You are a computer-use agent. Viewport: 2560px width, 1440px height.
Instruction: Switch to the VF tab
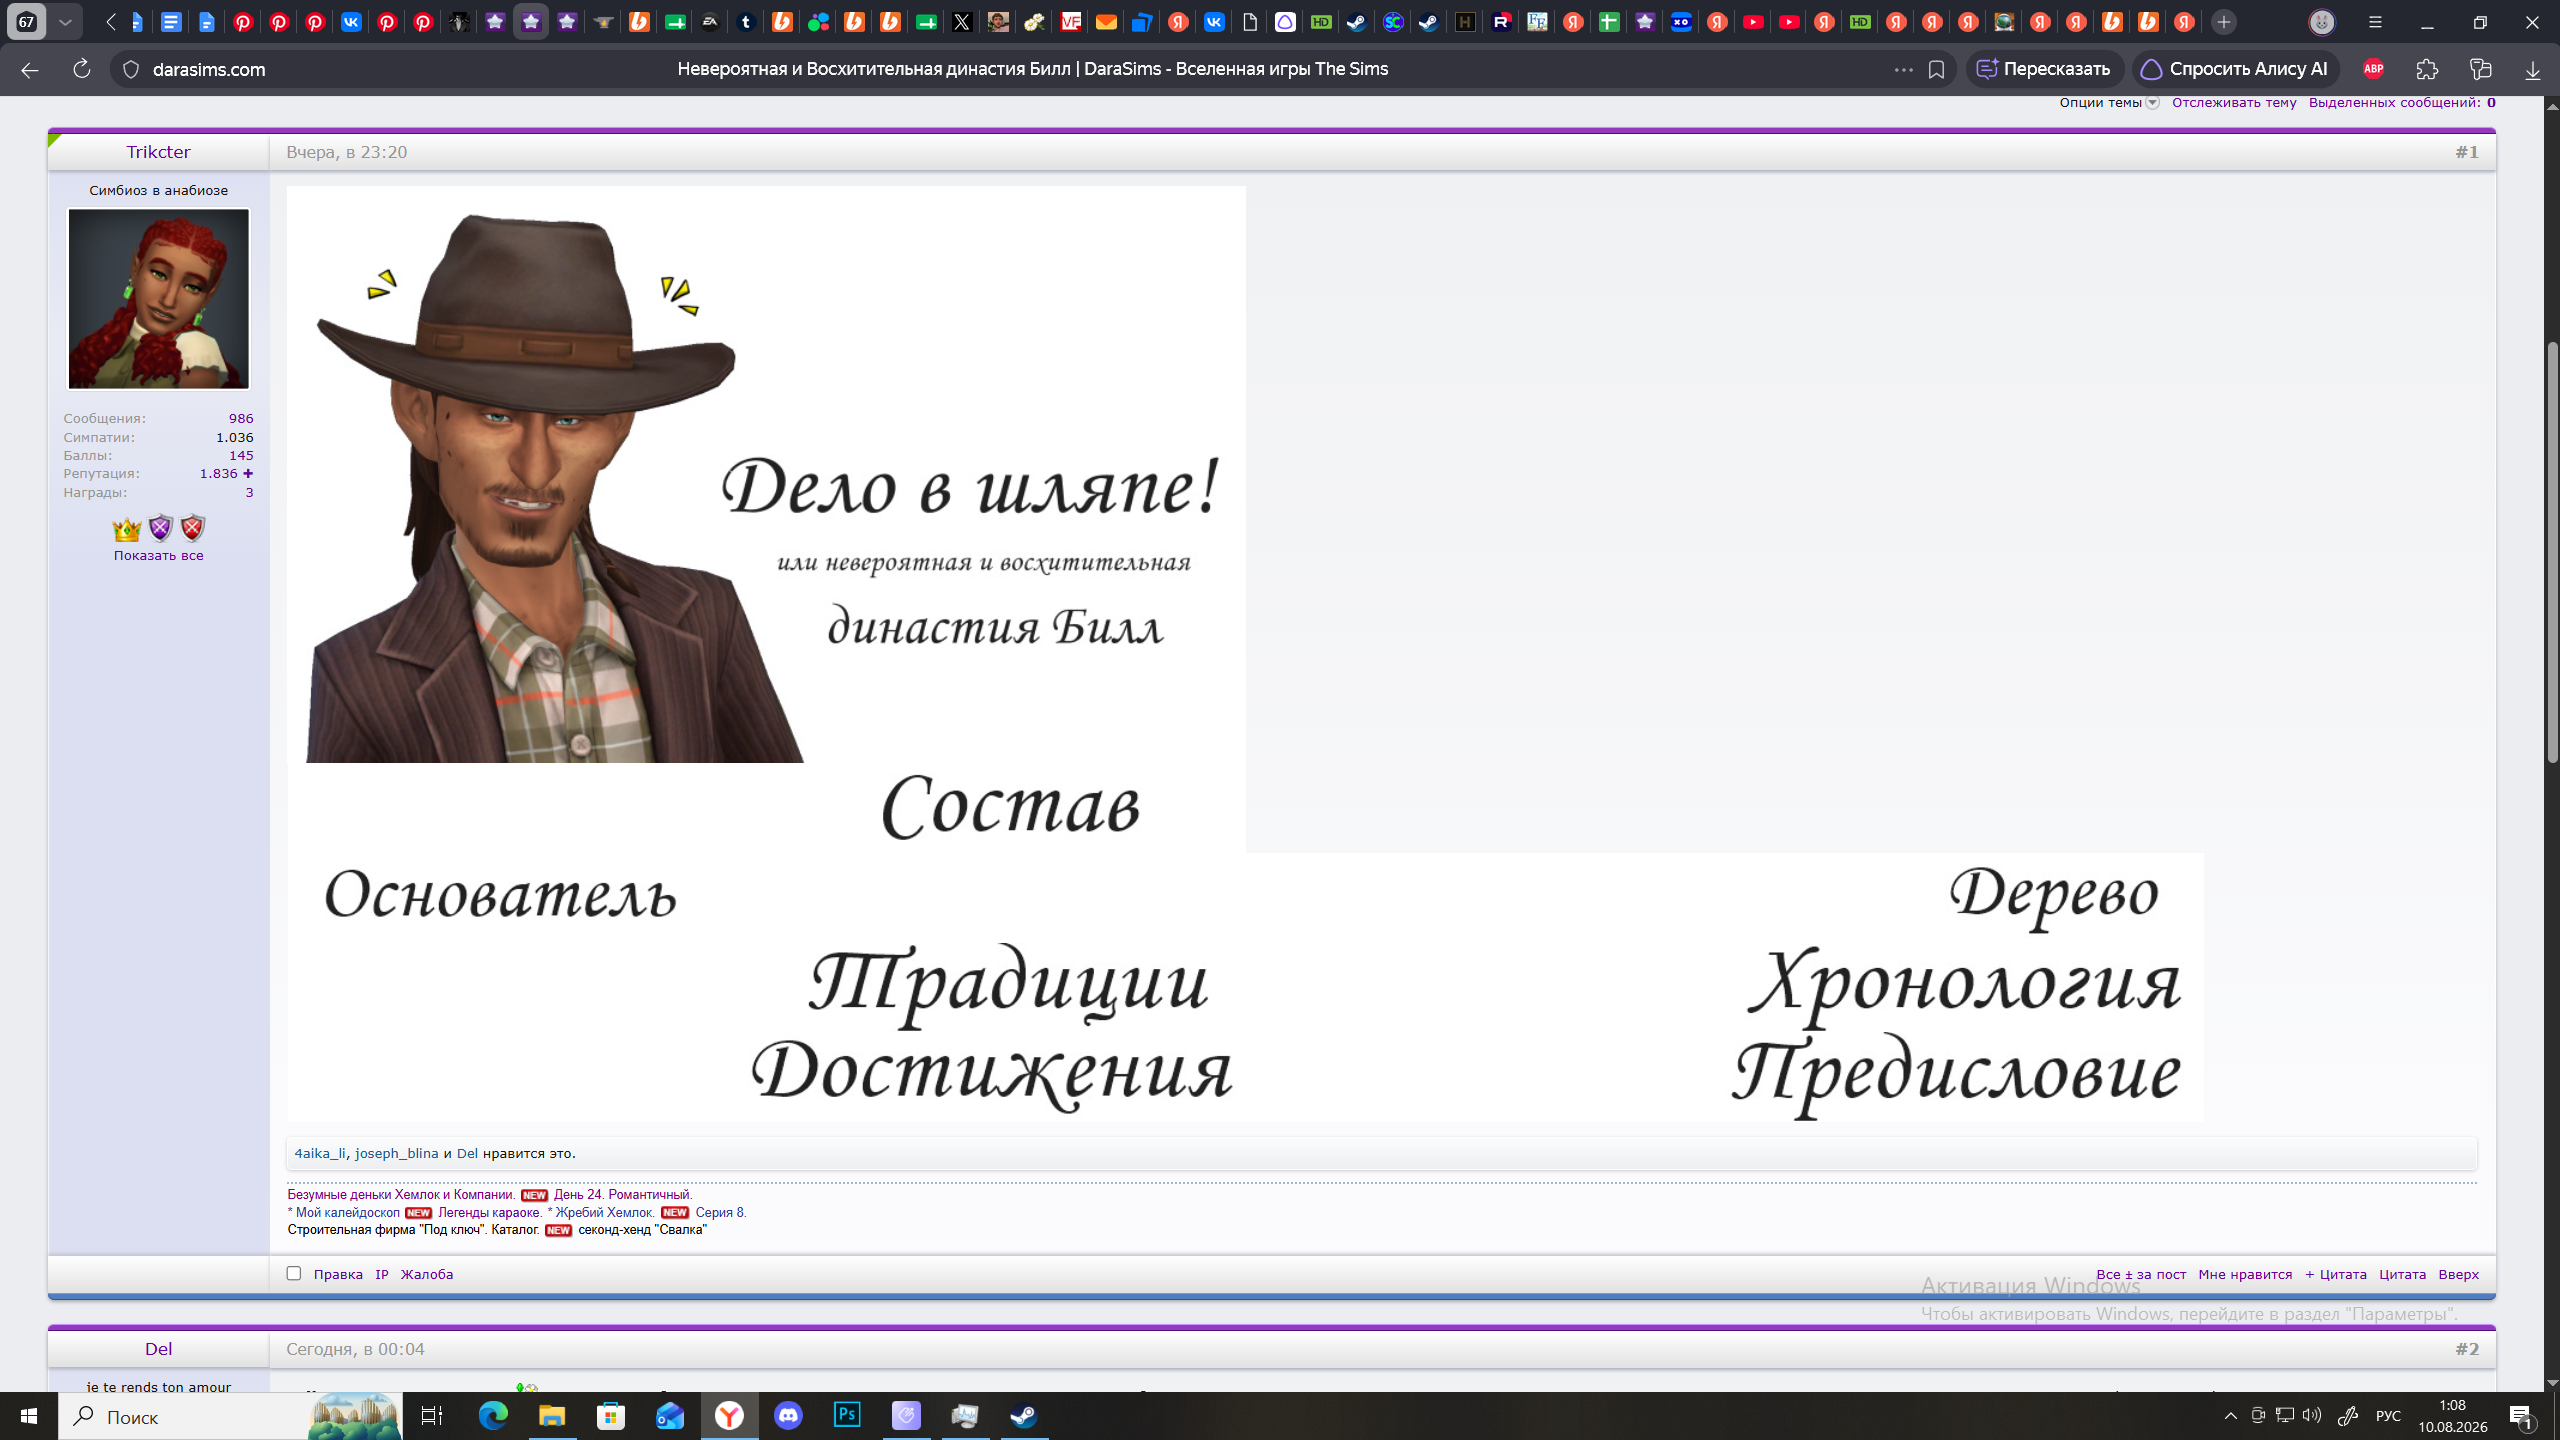pos(1070,22)
